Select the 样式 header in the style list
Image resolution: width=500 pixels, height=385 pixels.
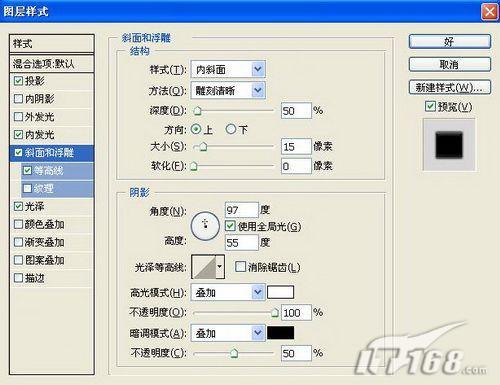[x=52, y=43]
